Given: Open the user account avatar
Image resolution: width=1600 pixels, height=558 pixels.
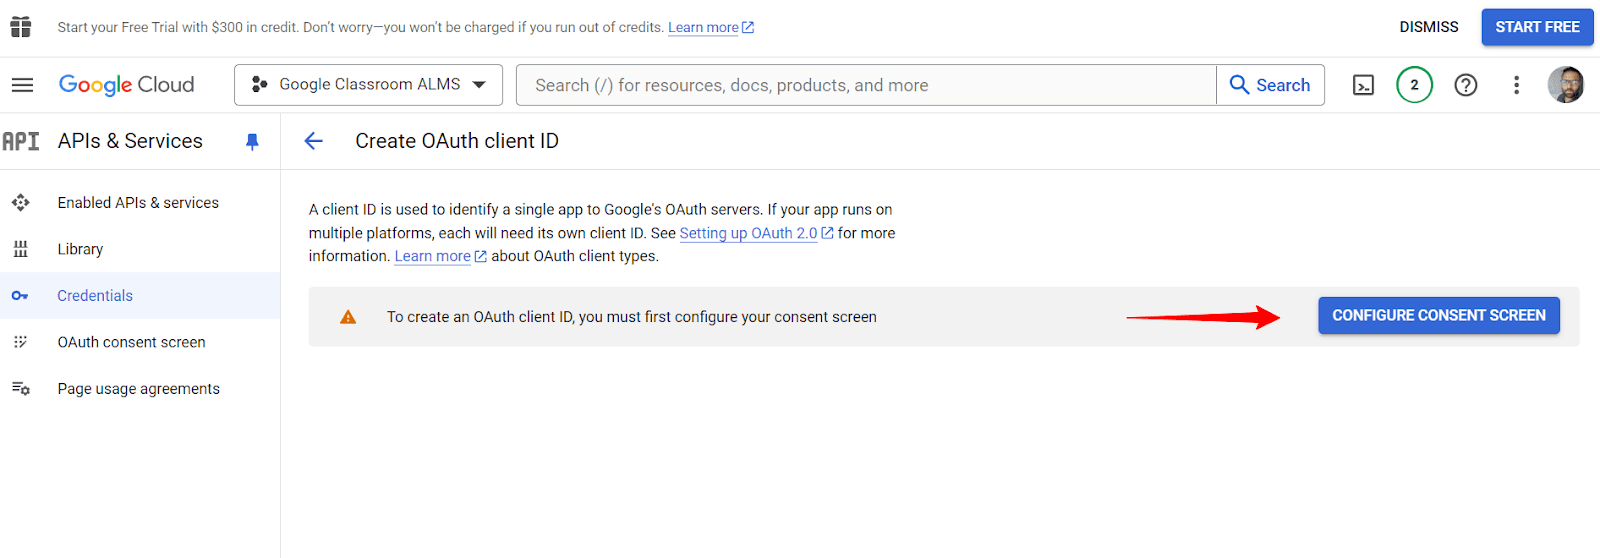Looking at the screenshot, I should click(1566, 85).
